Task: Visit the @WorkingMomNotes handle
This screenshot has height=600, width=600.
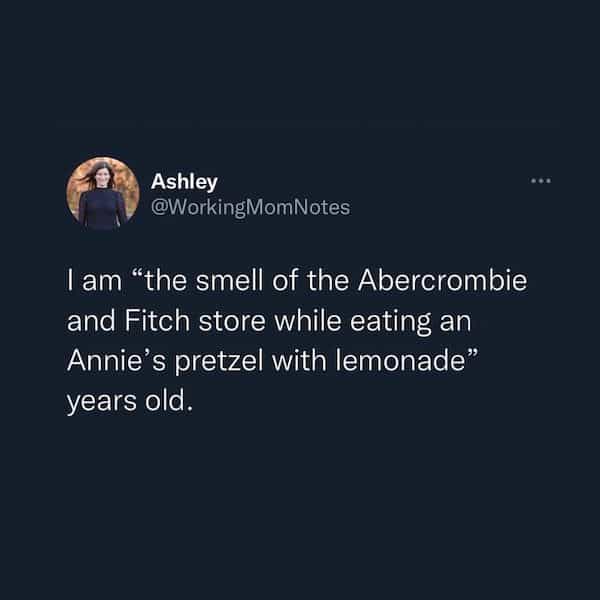Action: [235, 207]
